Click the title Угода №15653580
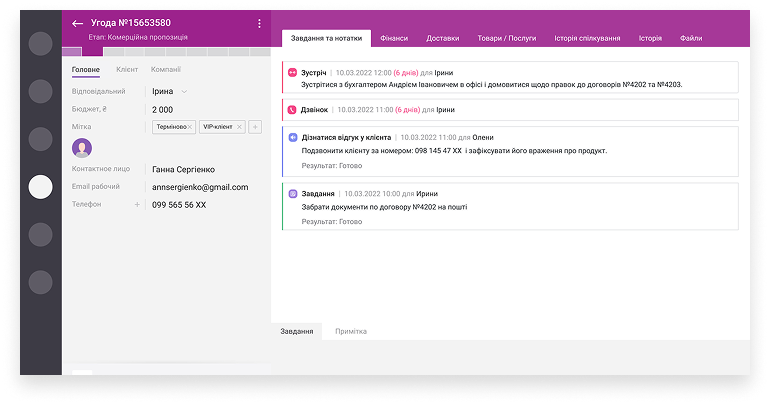This screenshot has height=405, width=770. (131, 23)
